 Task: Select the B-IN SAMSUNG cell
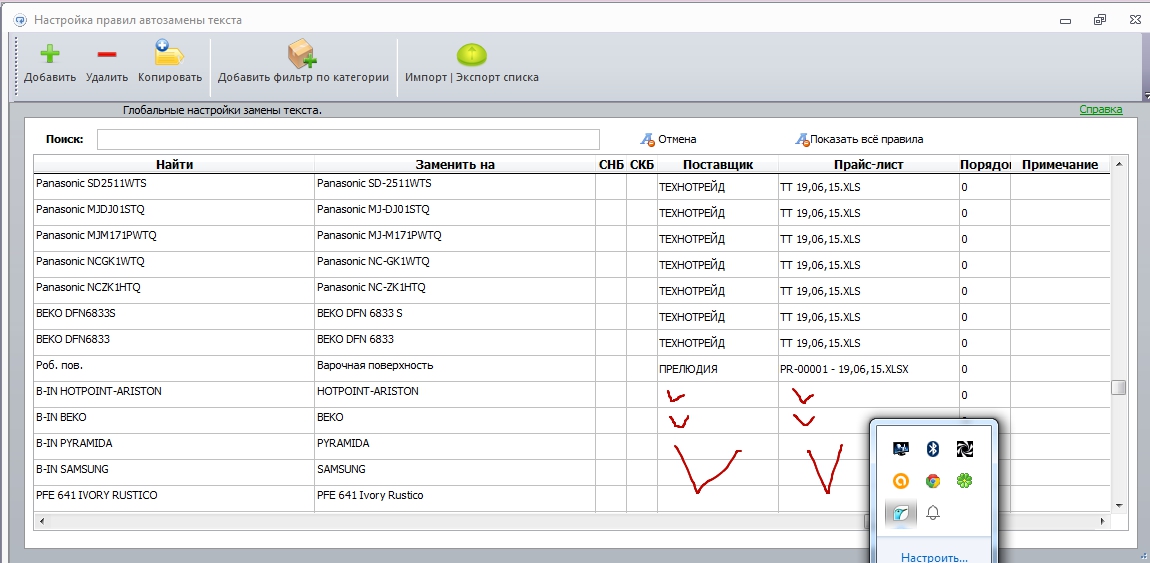pos(175,472)
